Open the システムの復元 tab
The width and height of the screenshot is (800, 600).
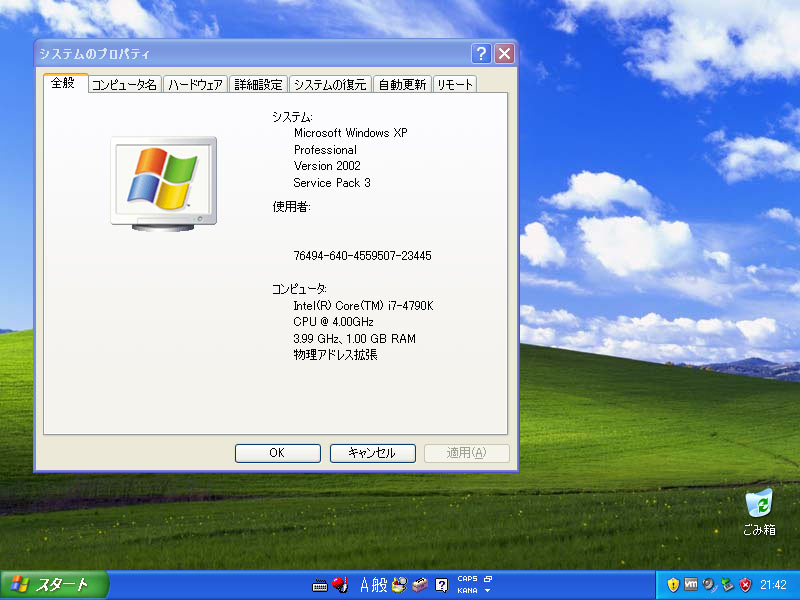(x=330, y=85)
